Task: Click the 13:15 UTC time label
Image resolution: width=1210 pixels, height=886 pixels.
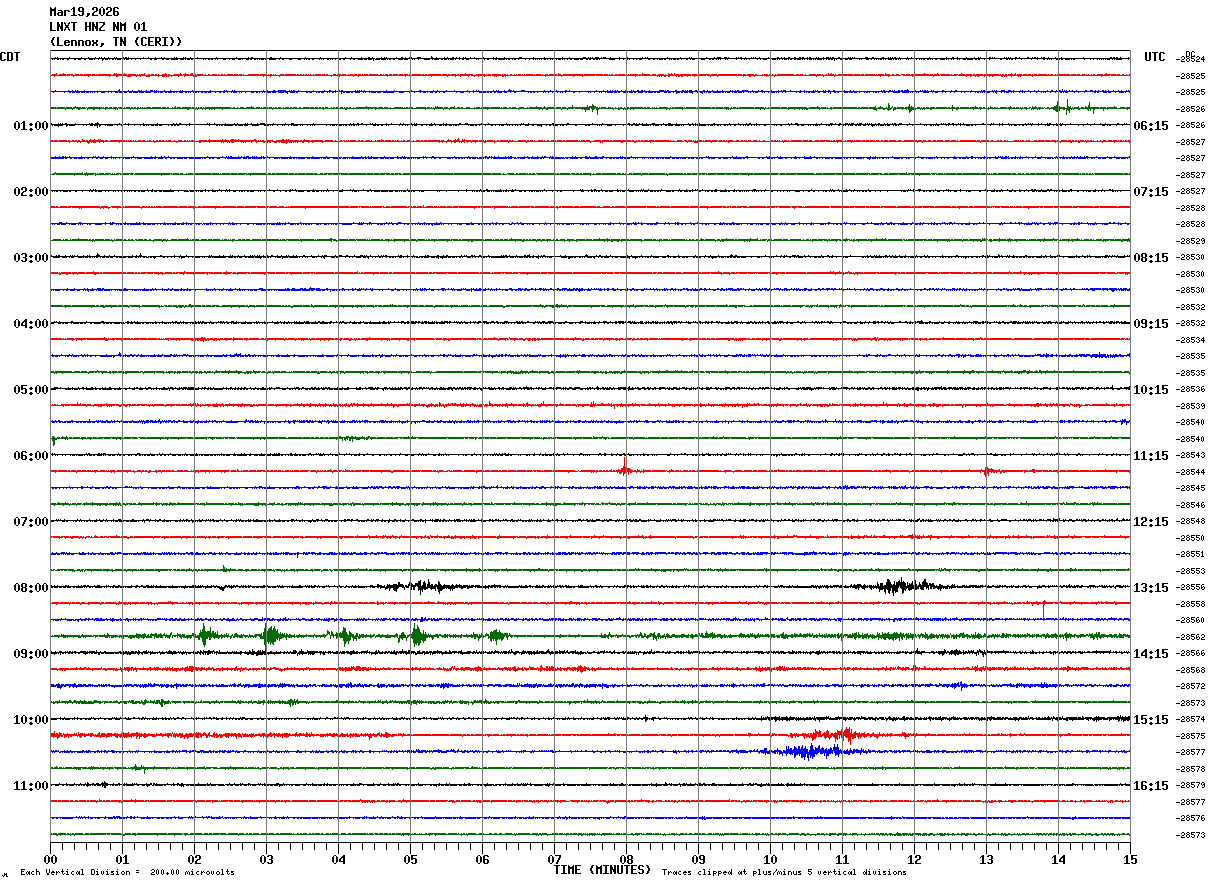Action: [1151, 588]
